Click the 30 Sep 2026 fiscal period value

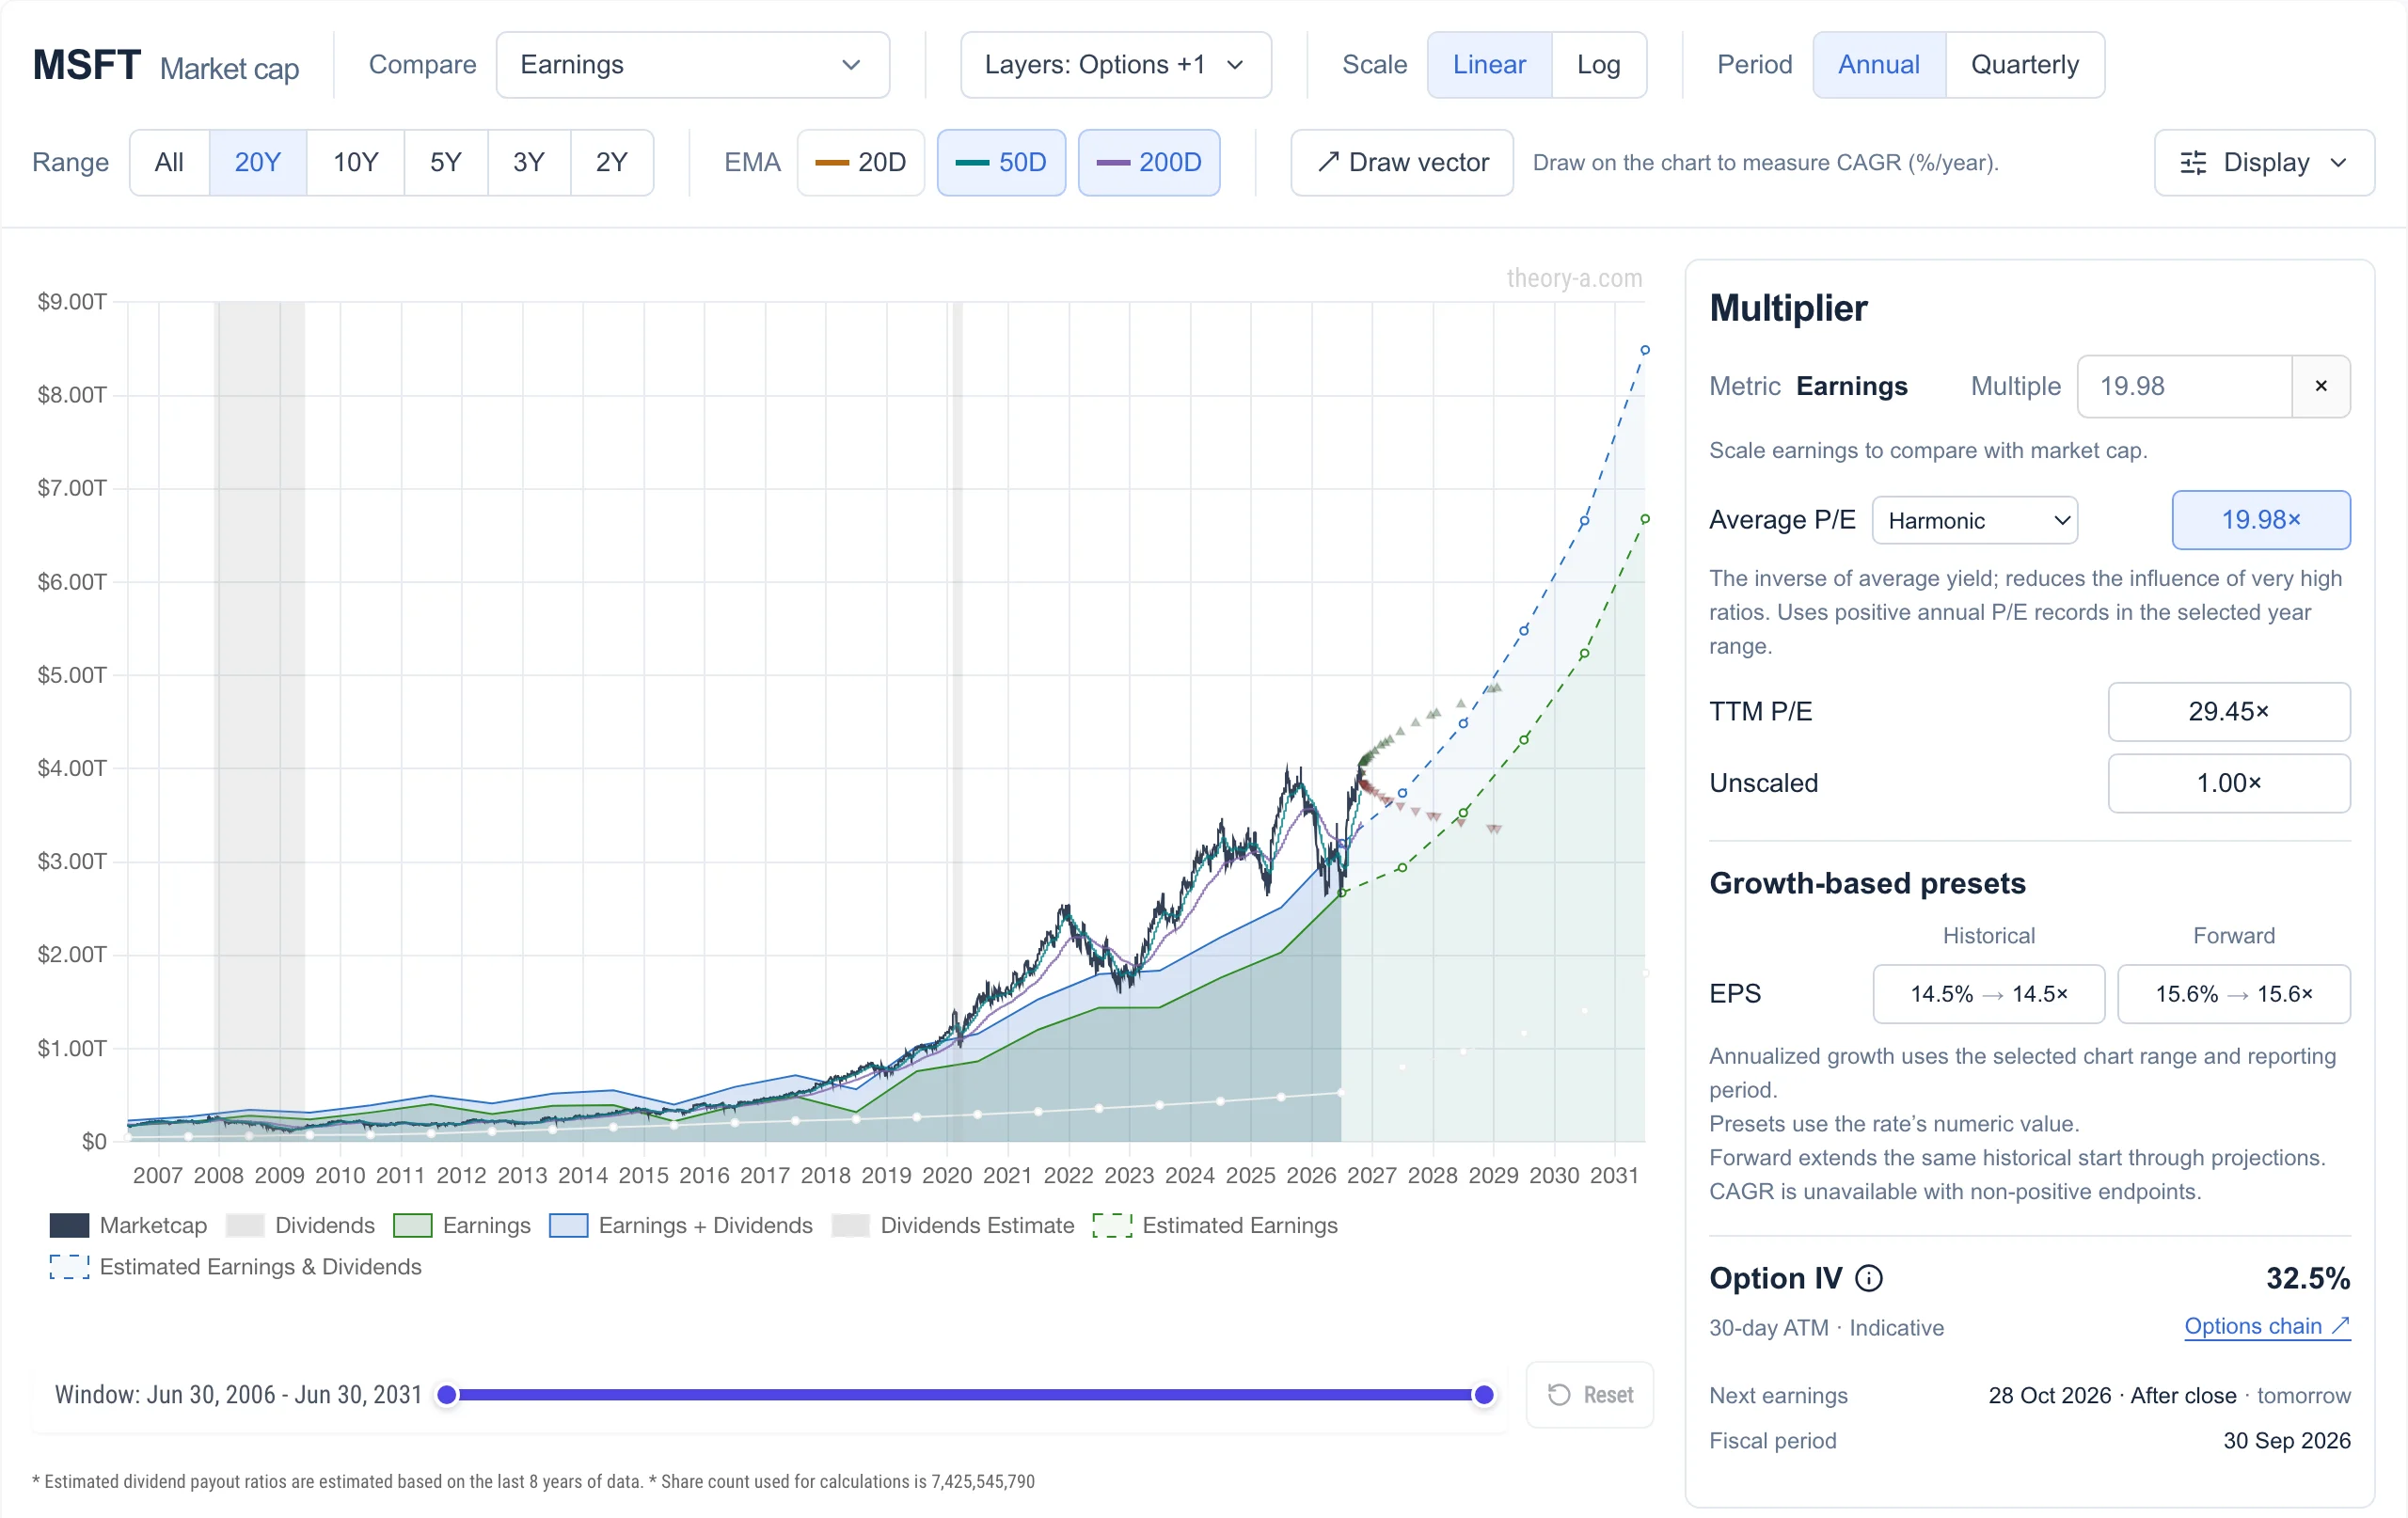[2286, 1441]
